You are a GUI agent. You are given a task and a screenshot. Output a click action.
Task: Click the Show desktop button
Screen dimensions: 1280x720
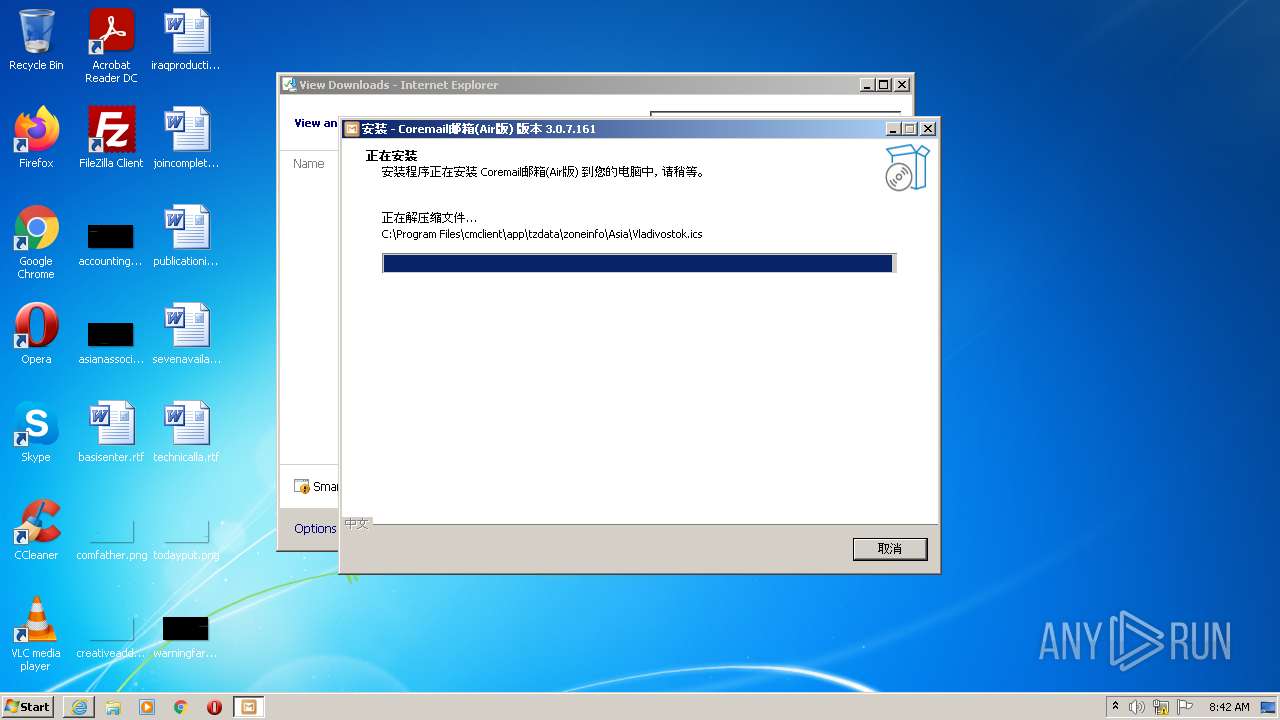pyautogui.click(x=1270, y=707)
